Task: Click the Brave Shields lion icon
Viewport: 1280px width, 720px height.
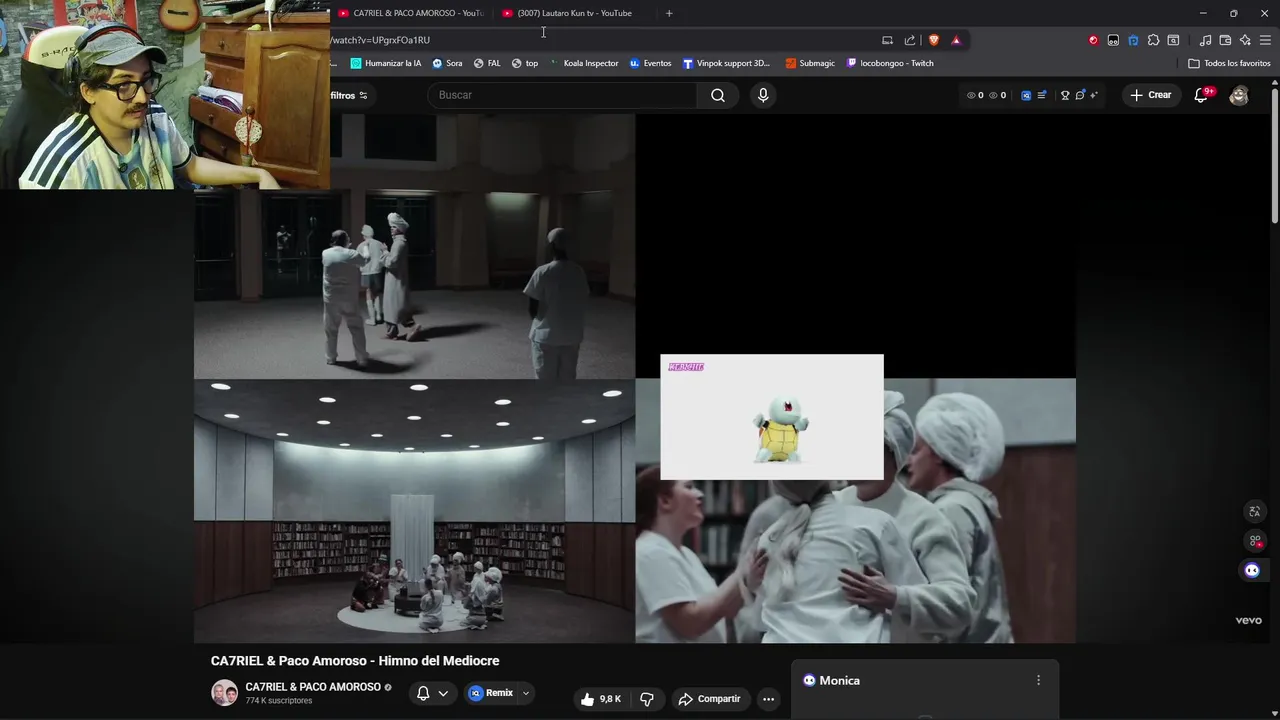Action: click(x=934, y=40)
